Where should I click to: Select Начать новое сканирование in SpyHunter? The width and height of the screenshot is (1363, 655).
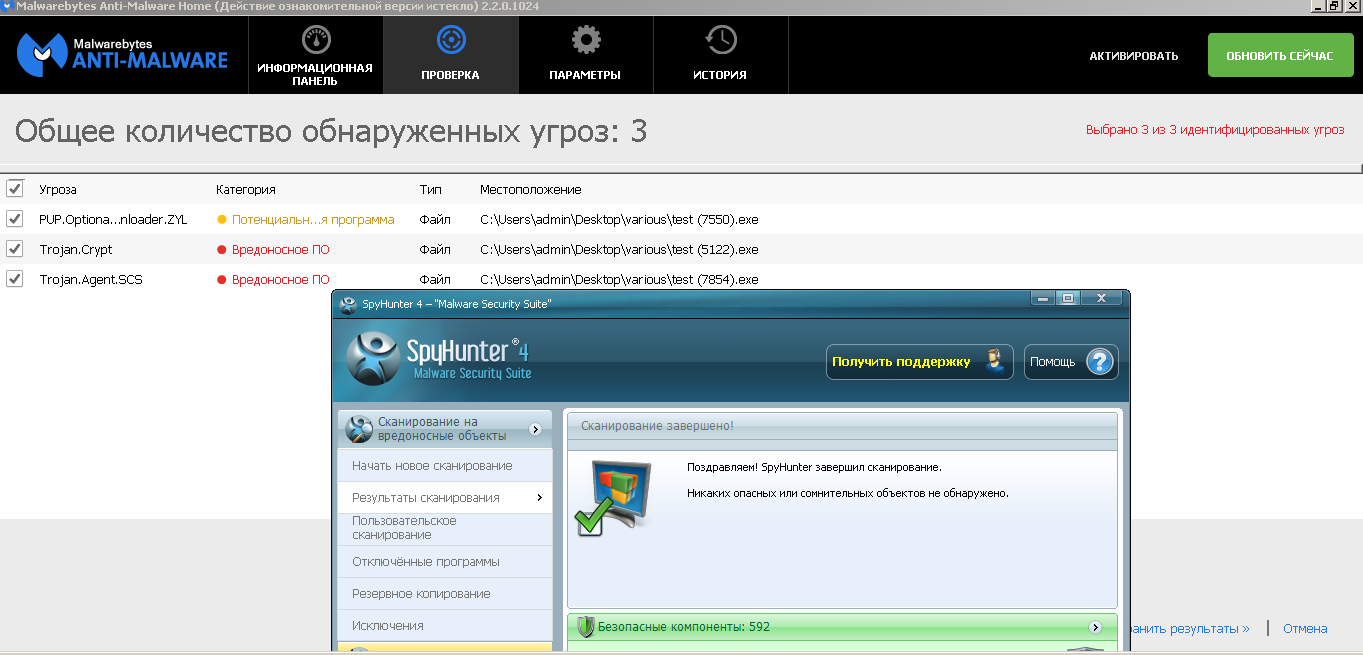pos(445,465)
